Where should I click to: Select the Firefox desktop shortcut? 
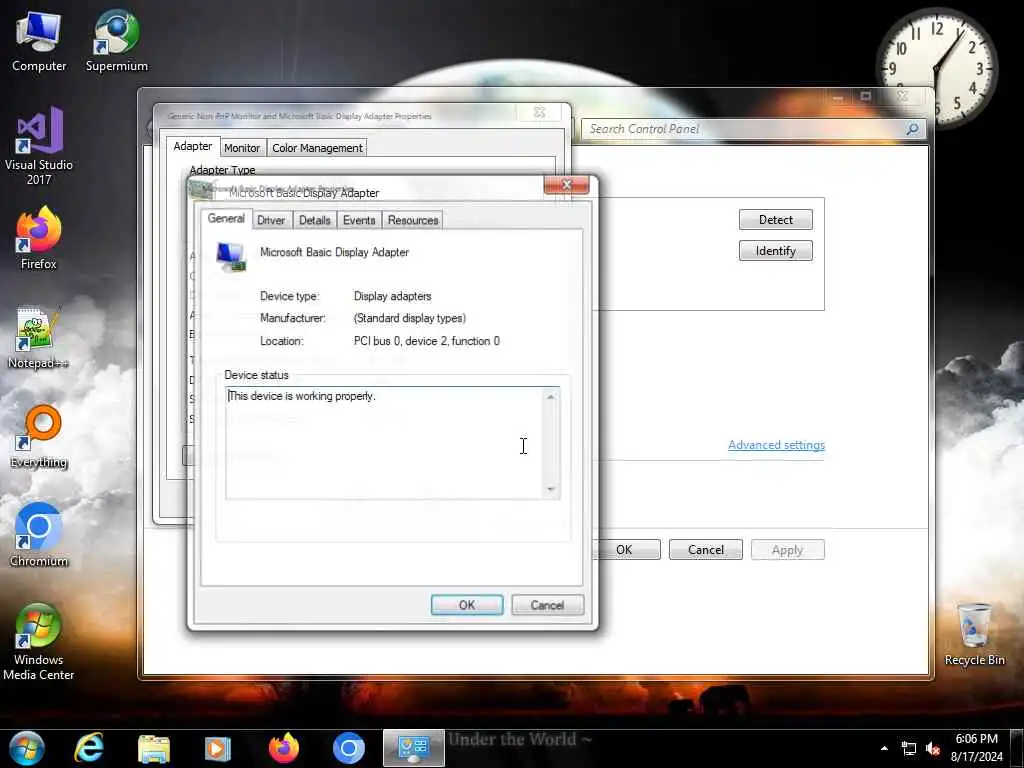[39, 238]
